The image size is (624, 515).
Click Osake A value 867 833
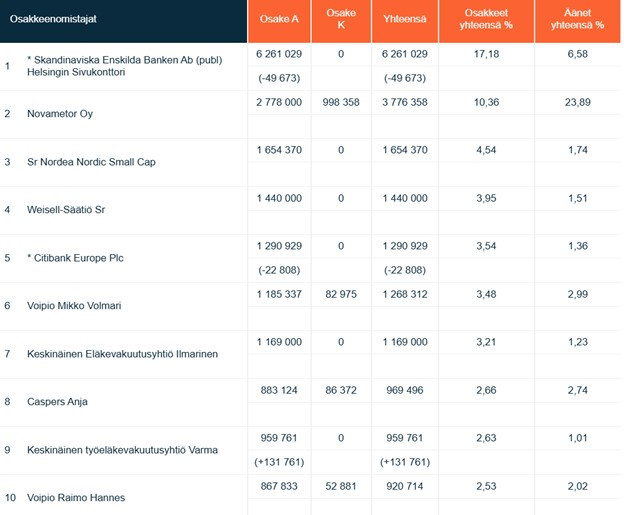[279, 486]
